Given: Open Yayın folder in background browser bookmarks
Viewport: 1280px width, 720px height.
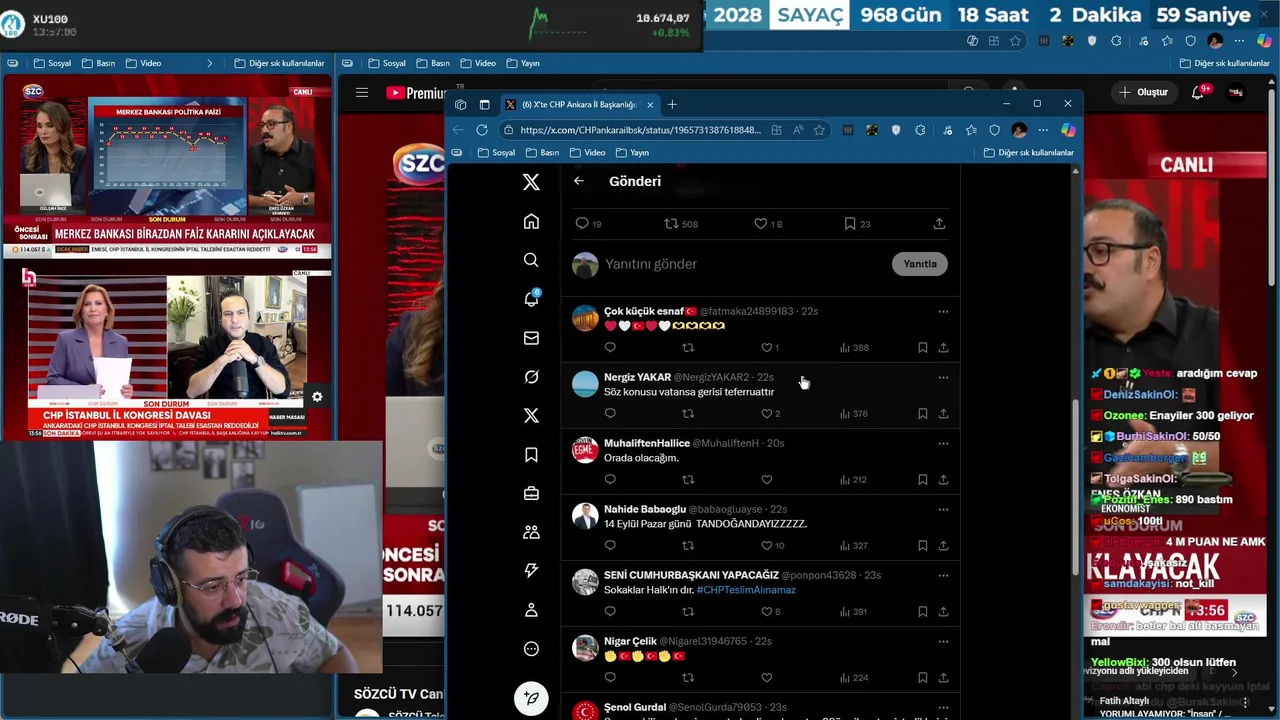Looking at the screenshot, I should pos(523,63).
